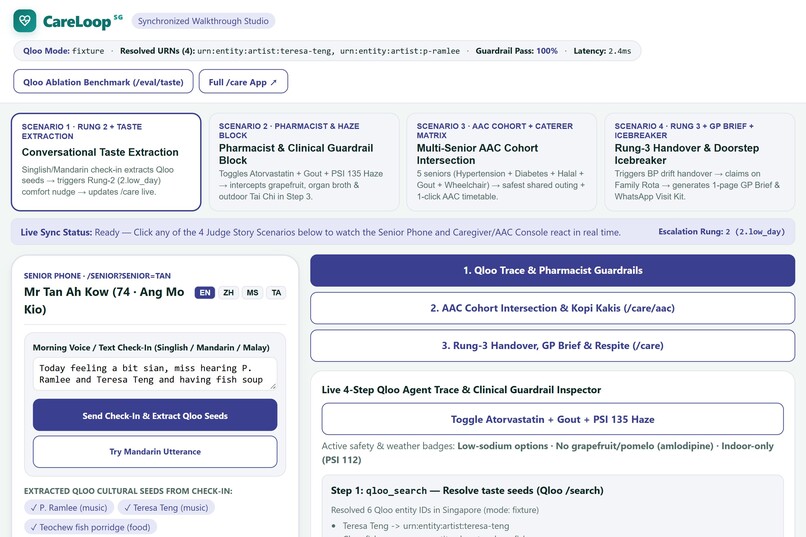This screenshot has height=537, width=806.
Task: Click Step 1: qloo_search heading
Action: tap(467, 491)
